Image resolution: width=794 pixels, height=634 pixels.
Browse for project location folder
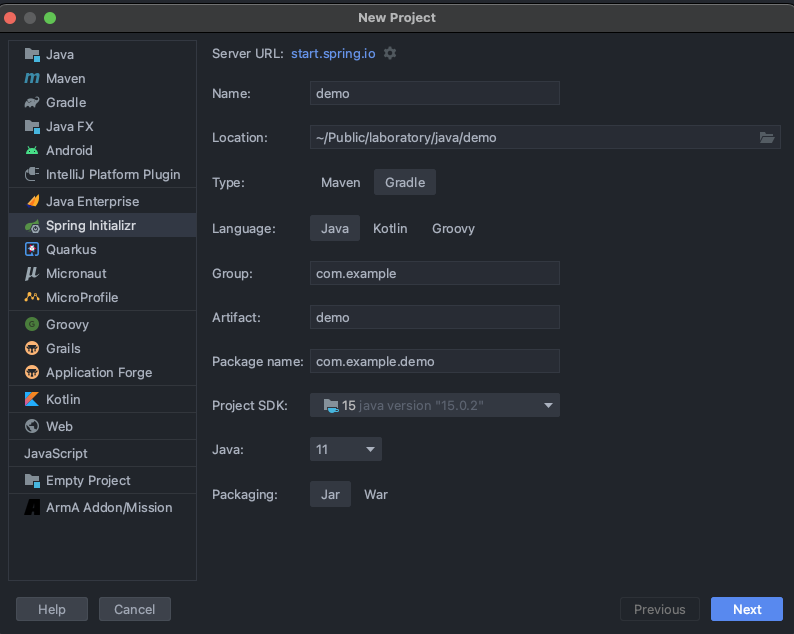(x=767, y=138)
